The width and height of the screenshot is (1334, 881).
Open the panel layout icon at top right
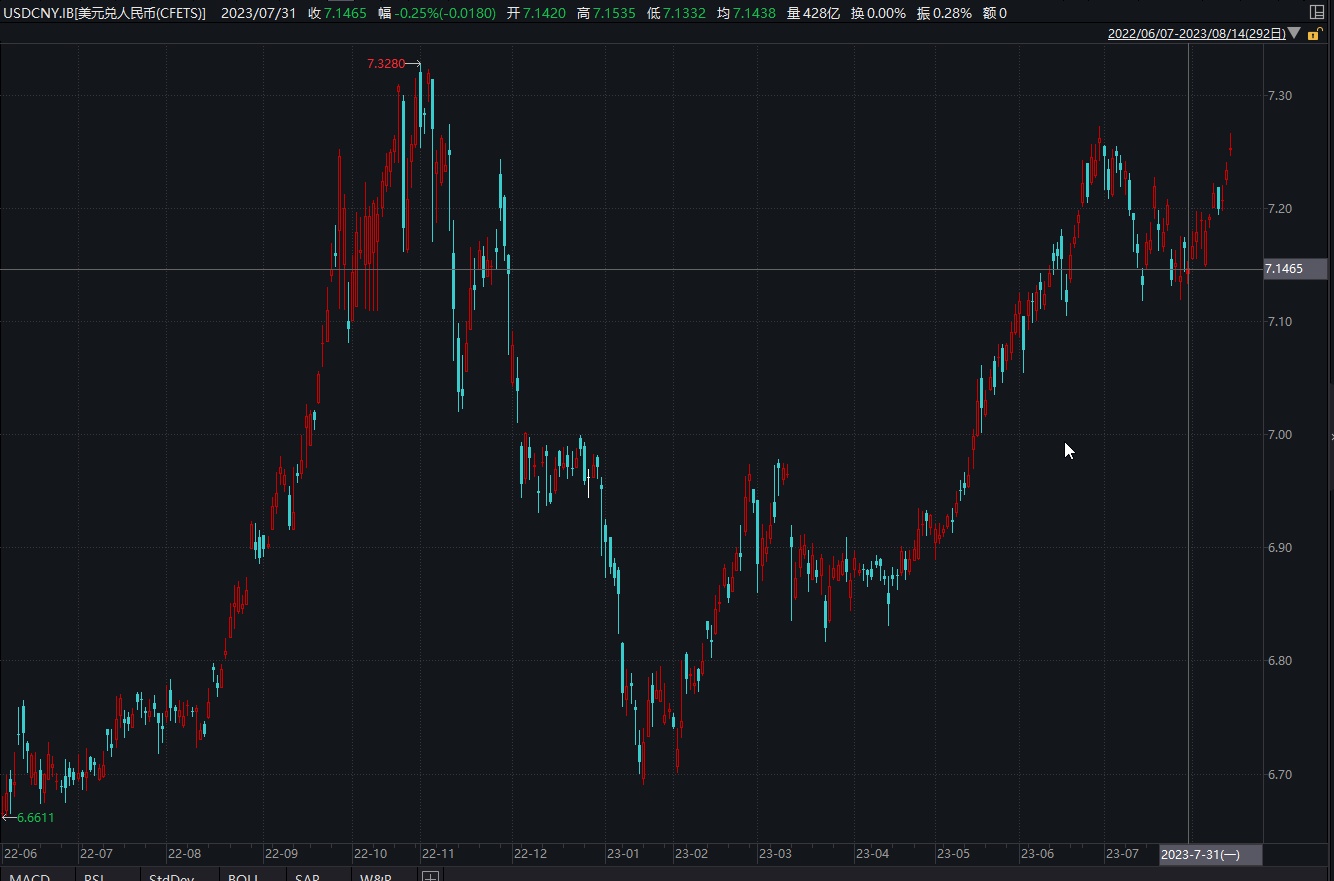click(x=1316, y=12)
